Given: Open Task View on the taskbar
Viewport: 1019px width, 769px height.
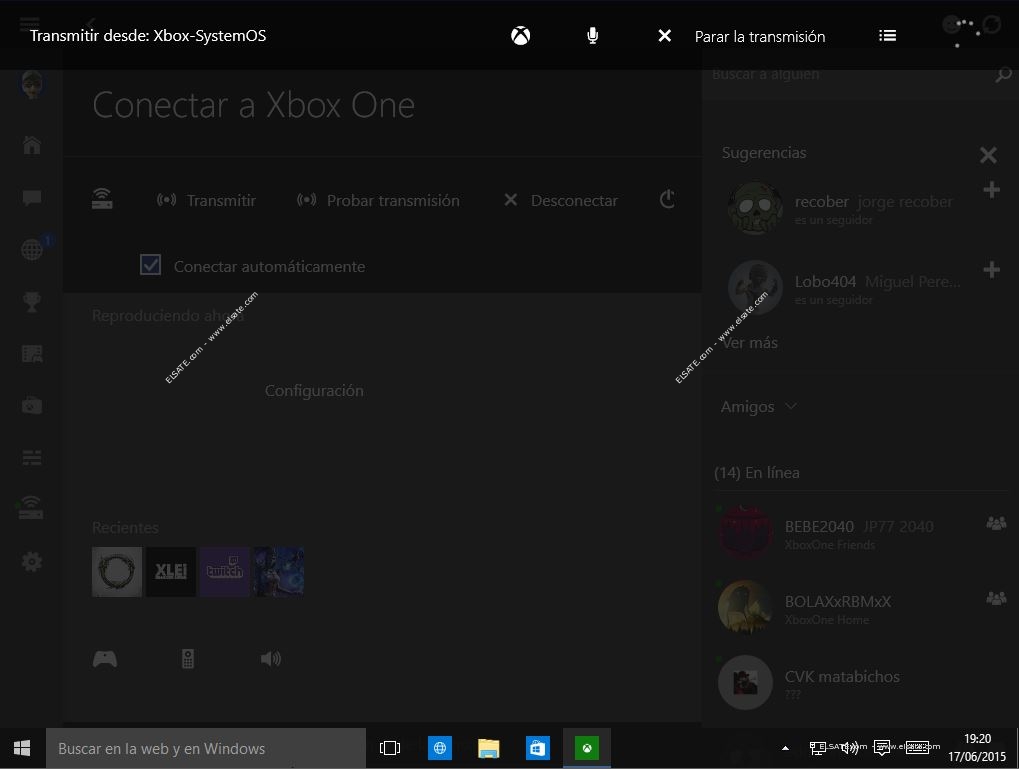Looking at the screenshot, I should pyautogui.click(x=389, y=748).
